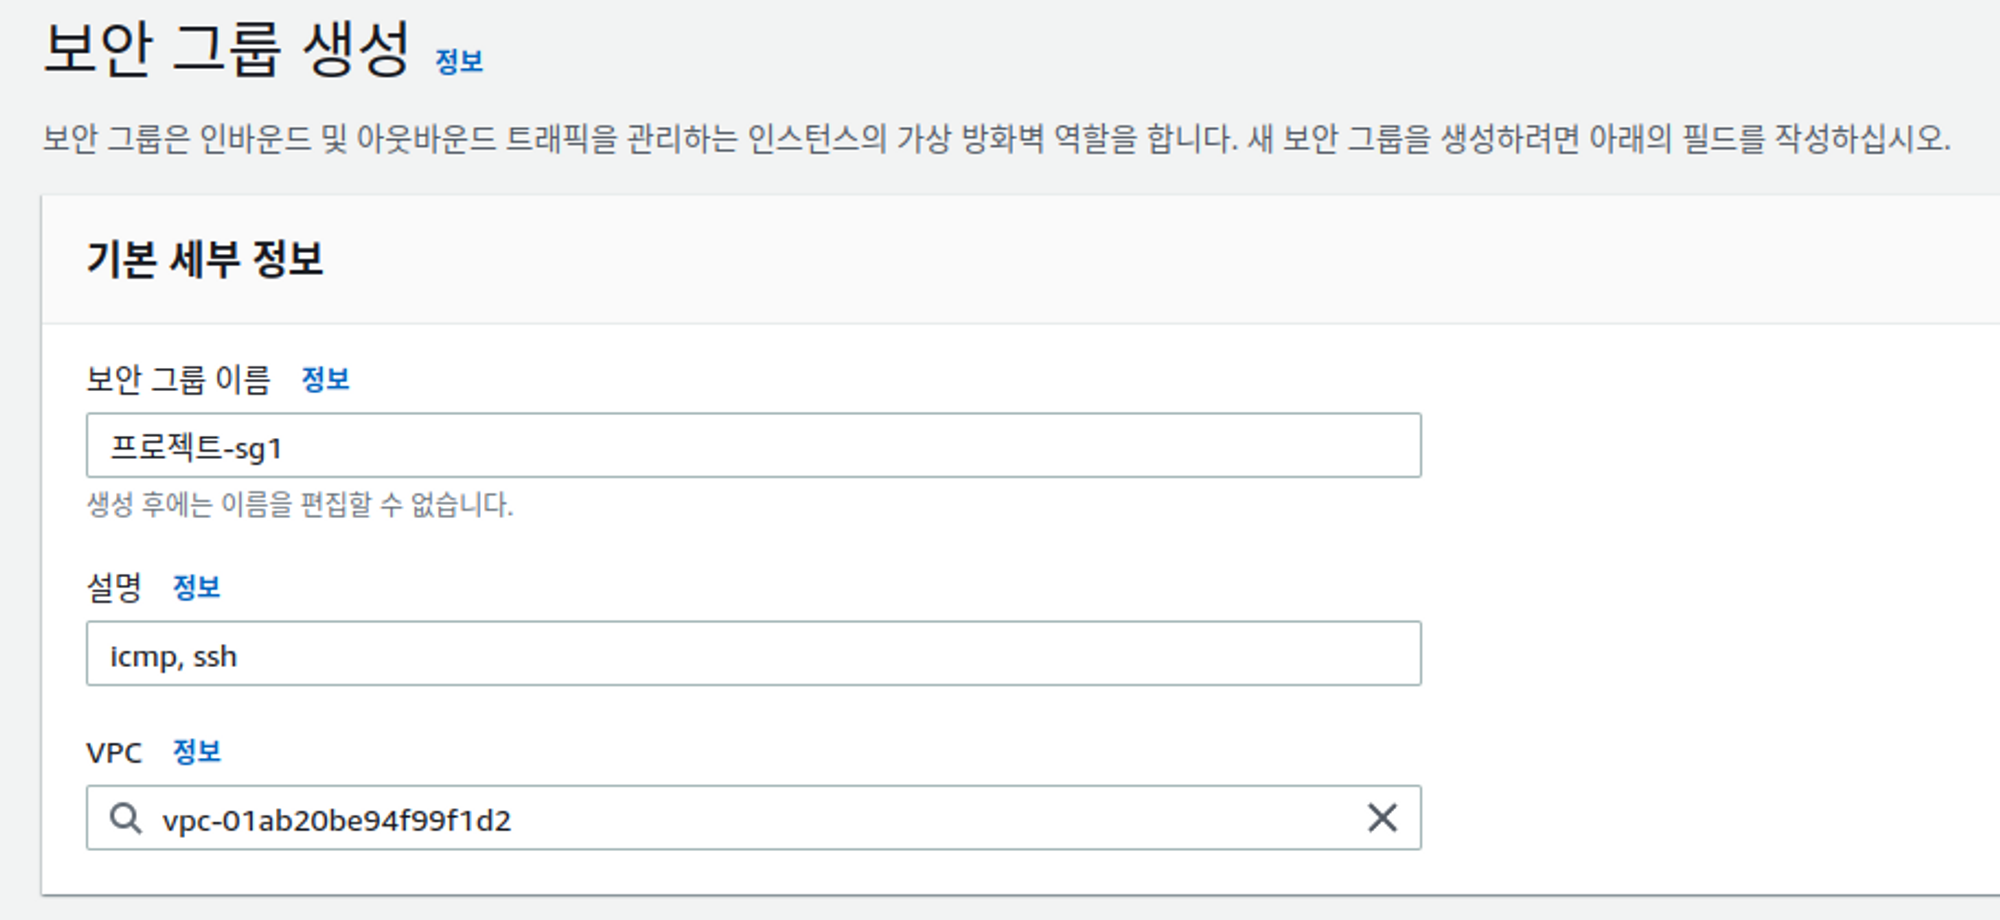The image size is (2000, 920).
Task: Click the word 인바운드 in the intro sentence
Action: point(256,138)
